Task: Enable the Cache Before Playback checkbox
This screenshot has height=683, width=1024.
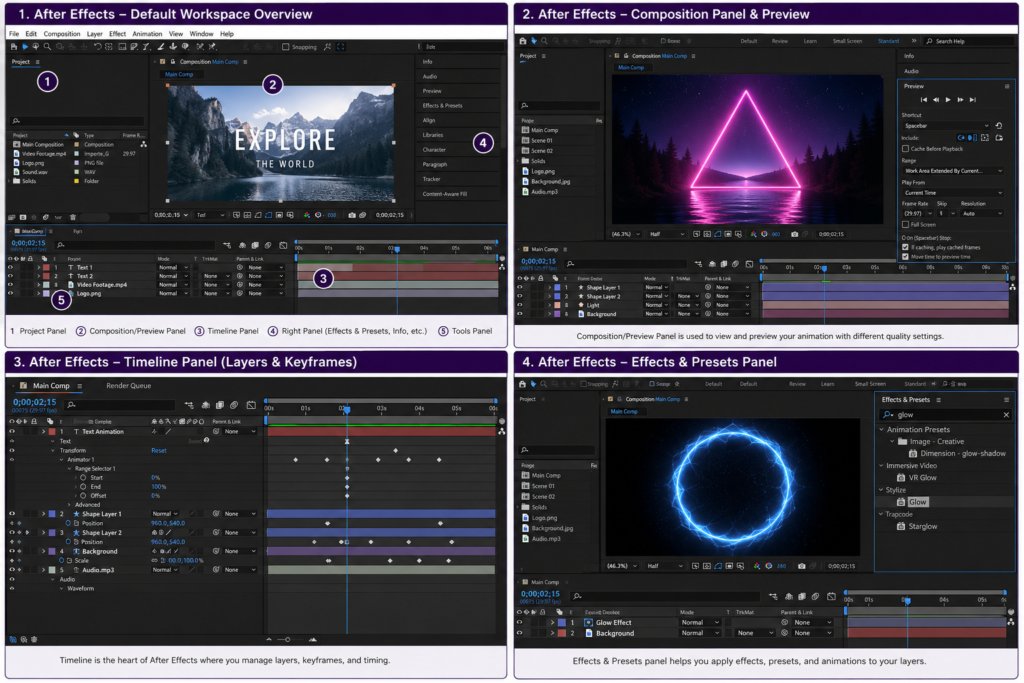Action: [x=905, y=149]
